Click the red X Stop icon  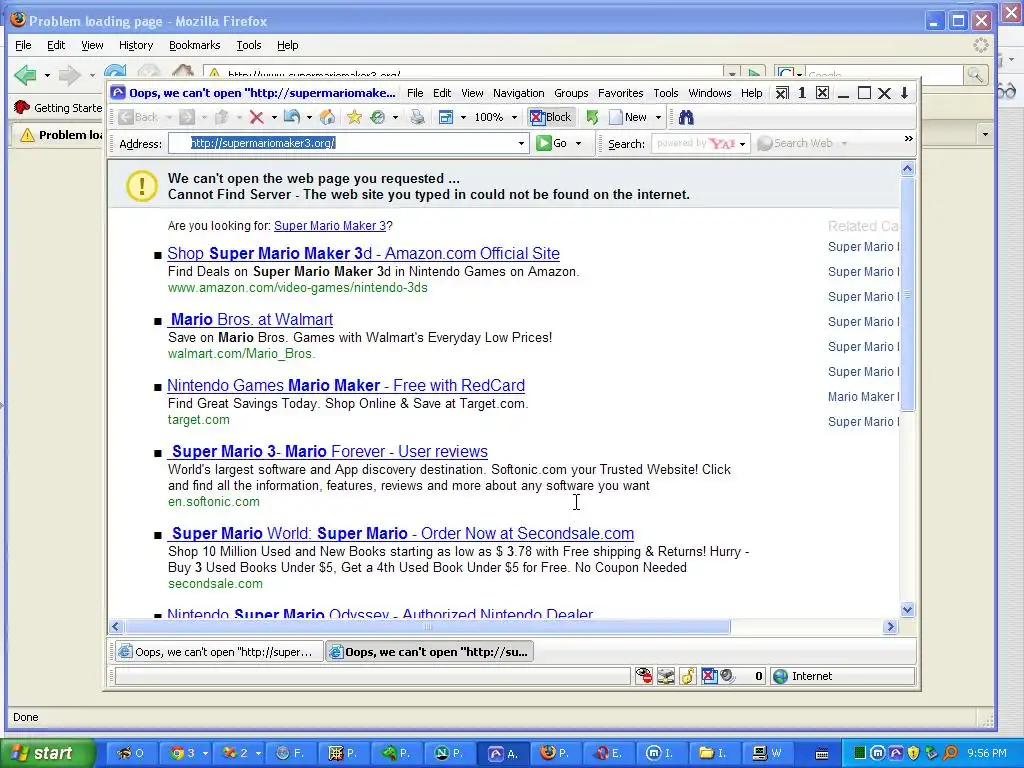257,117
